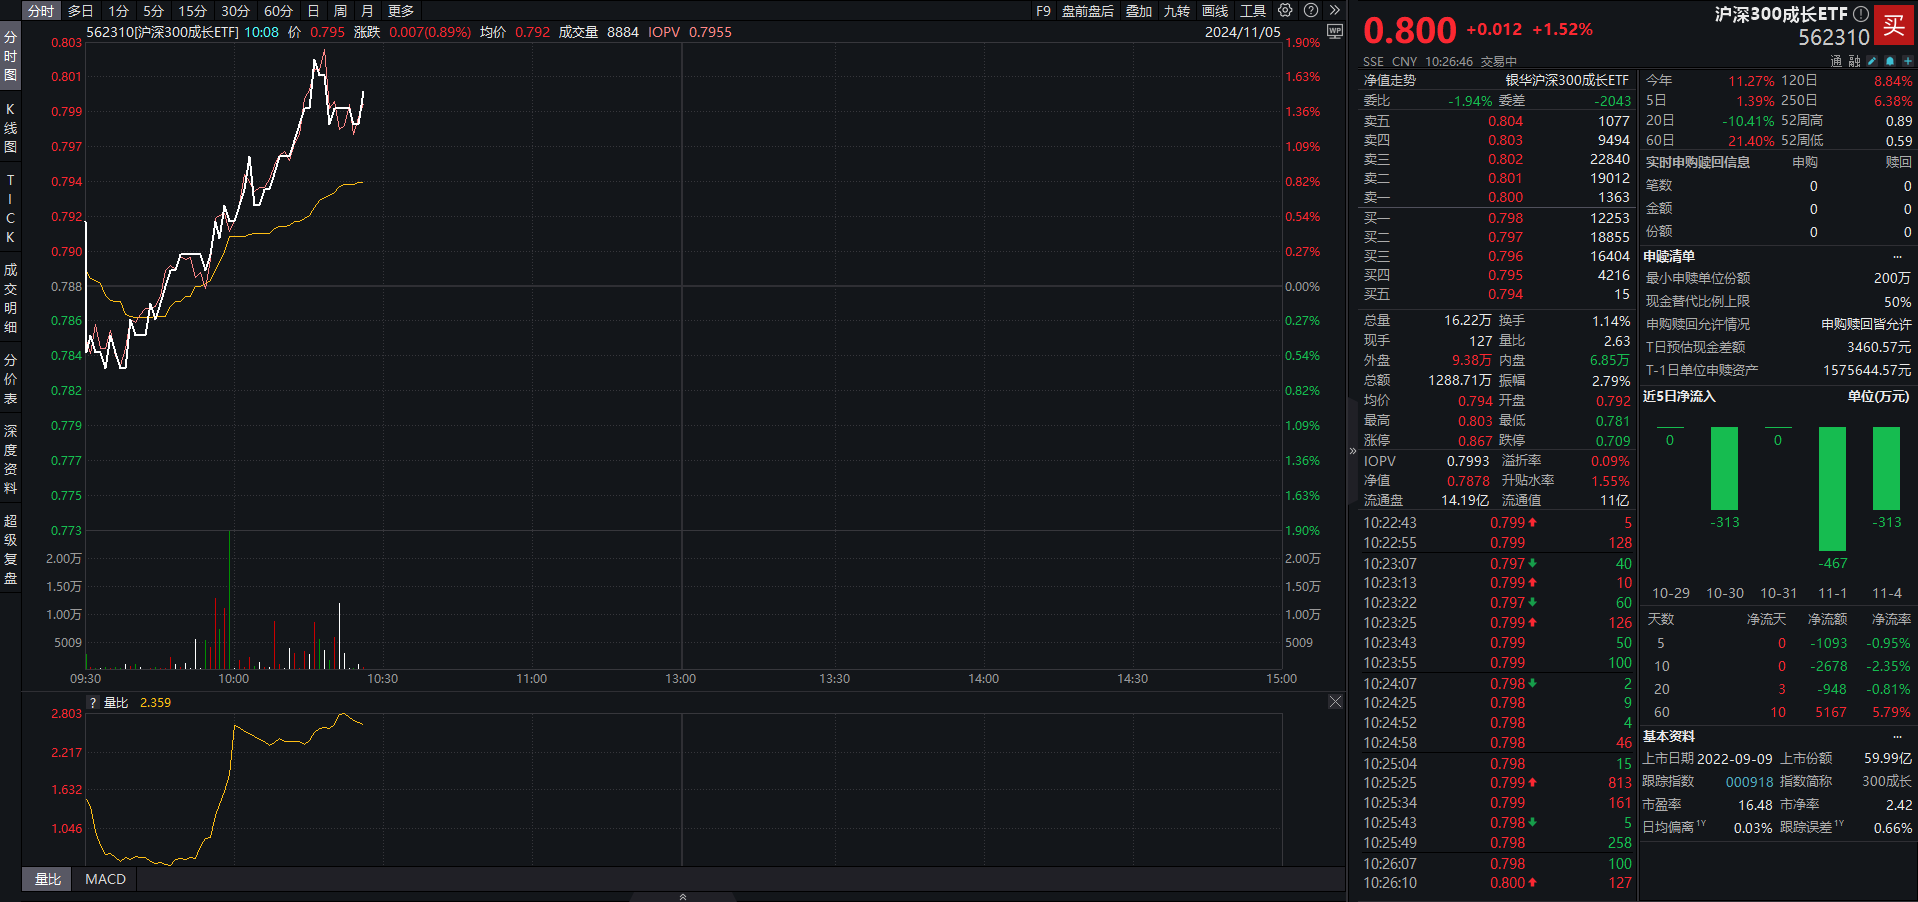Close the 量比 indicator sub-chart
Screen dimensions: 1918x902
coord(1335,702)
